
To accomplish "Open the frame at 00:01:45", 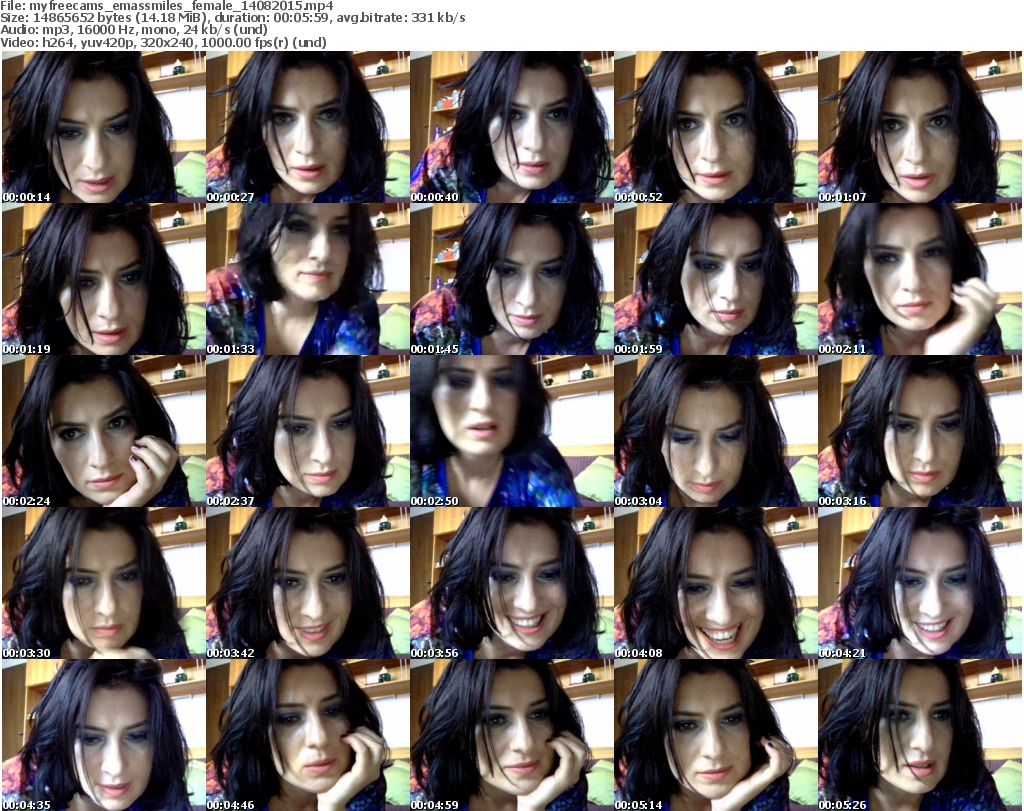I will point(511,279).
